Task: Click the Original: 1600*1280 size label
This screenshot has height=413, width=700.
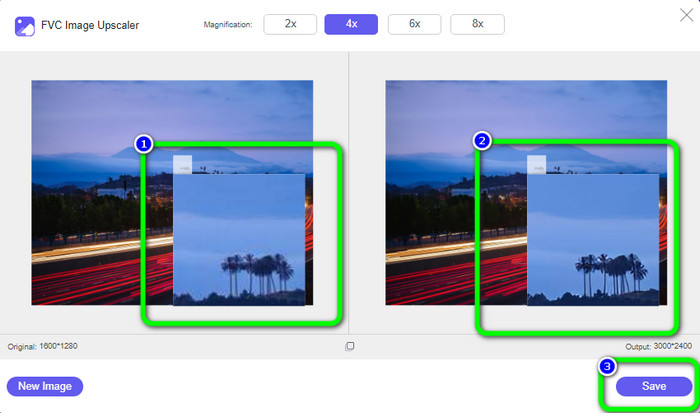Action: (x=42, y=346)
